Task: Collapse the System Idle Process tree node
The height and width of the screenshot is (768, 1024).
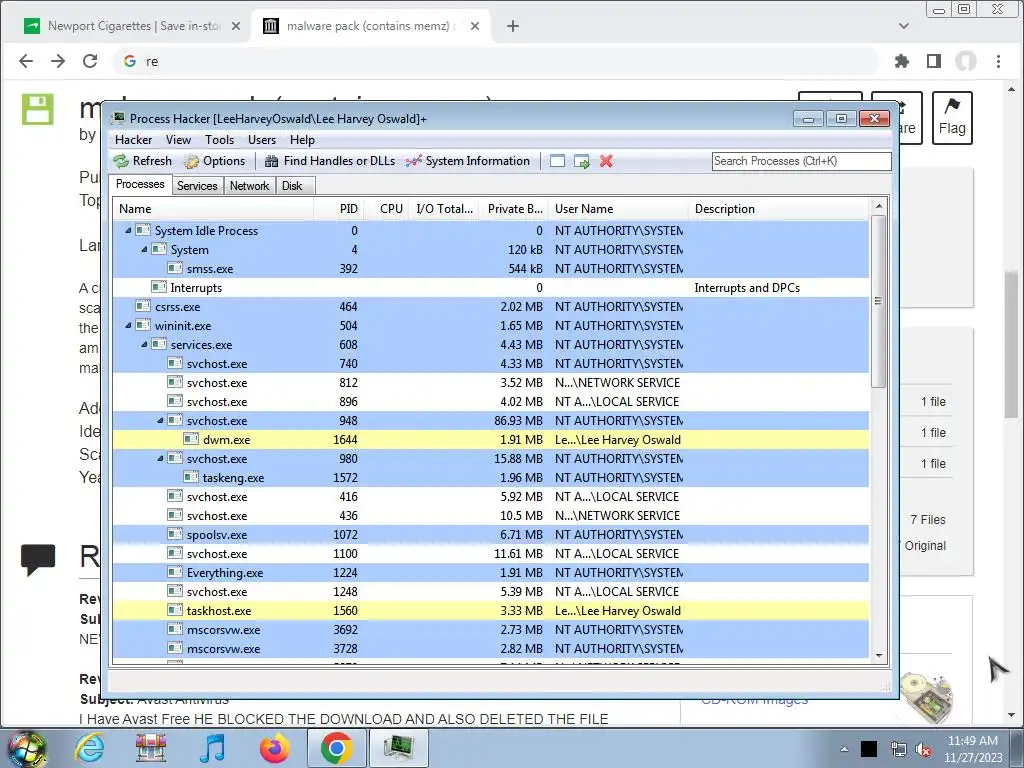Action: point(128,231)
